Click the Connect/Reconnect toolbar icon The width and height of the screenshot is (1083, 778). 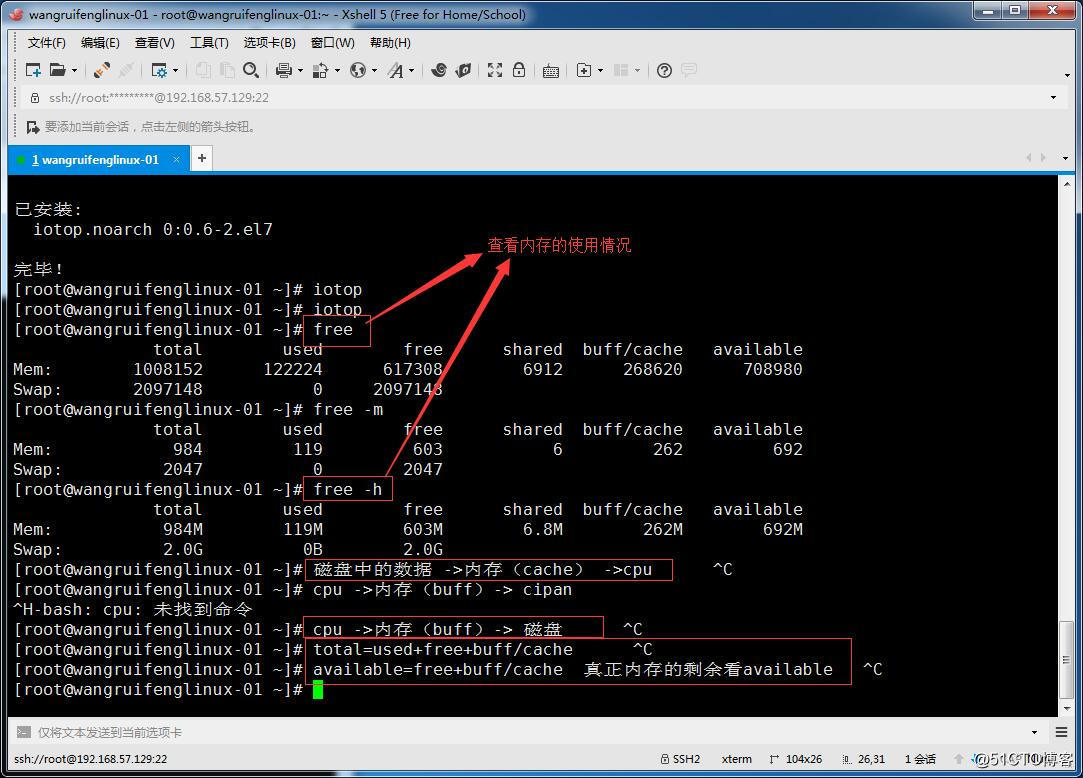pyautogui.click(x=102, y=70)
